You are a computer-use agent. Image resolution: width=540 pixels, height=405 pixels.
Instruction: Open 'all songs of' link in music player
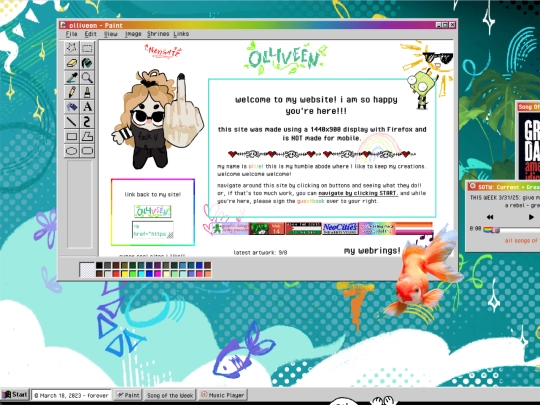point(522,240)
